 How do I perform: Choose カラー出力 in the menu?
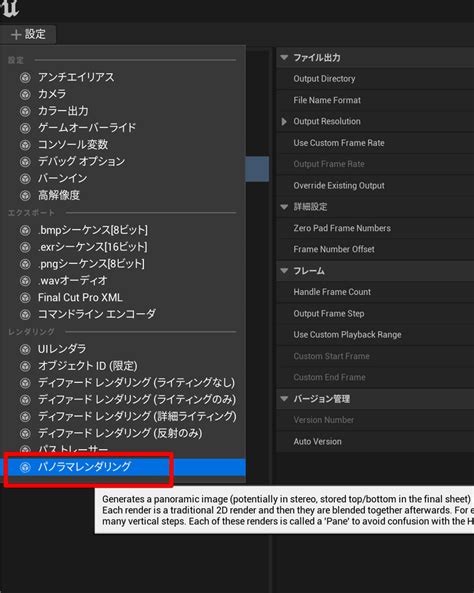pos(63,111)
